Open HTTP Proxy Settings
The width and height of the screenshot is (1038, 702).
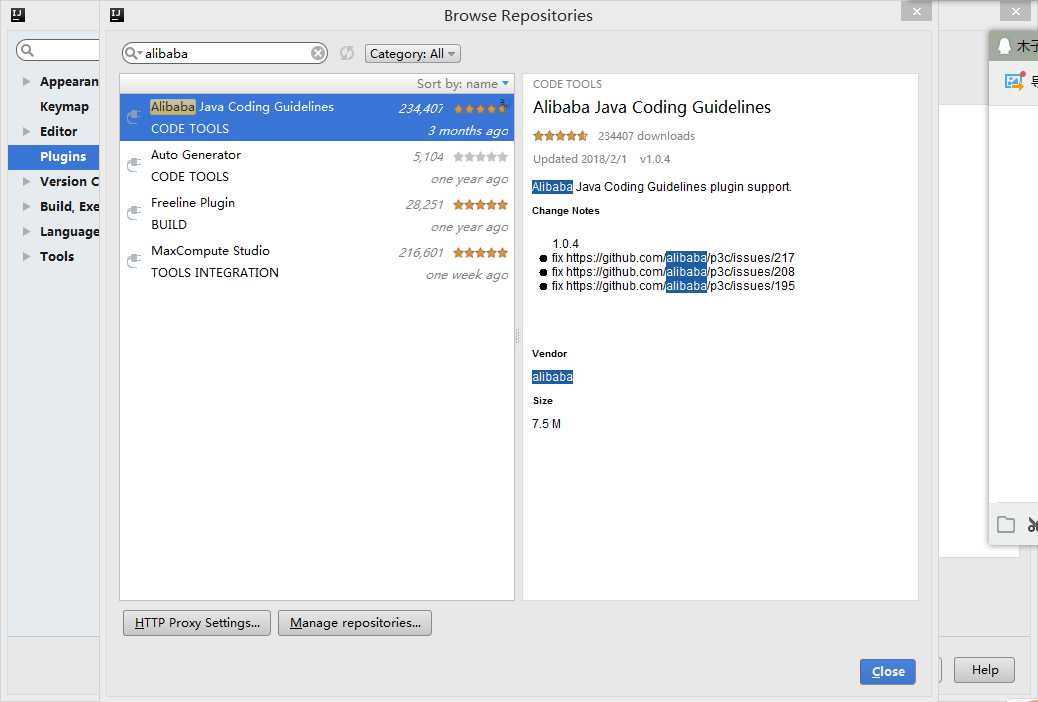[x=197, y=623]
